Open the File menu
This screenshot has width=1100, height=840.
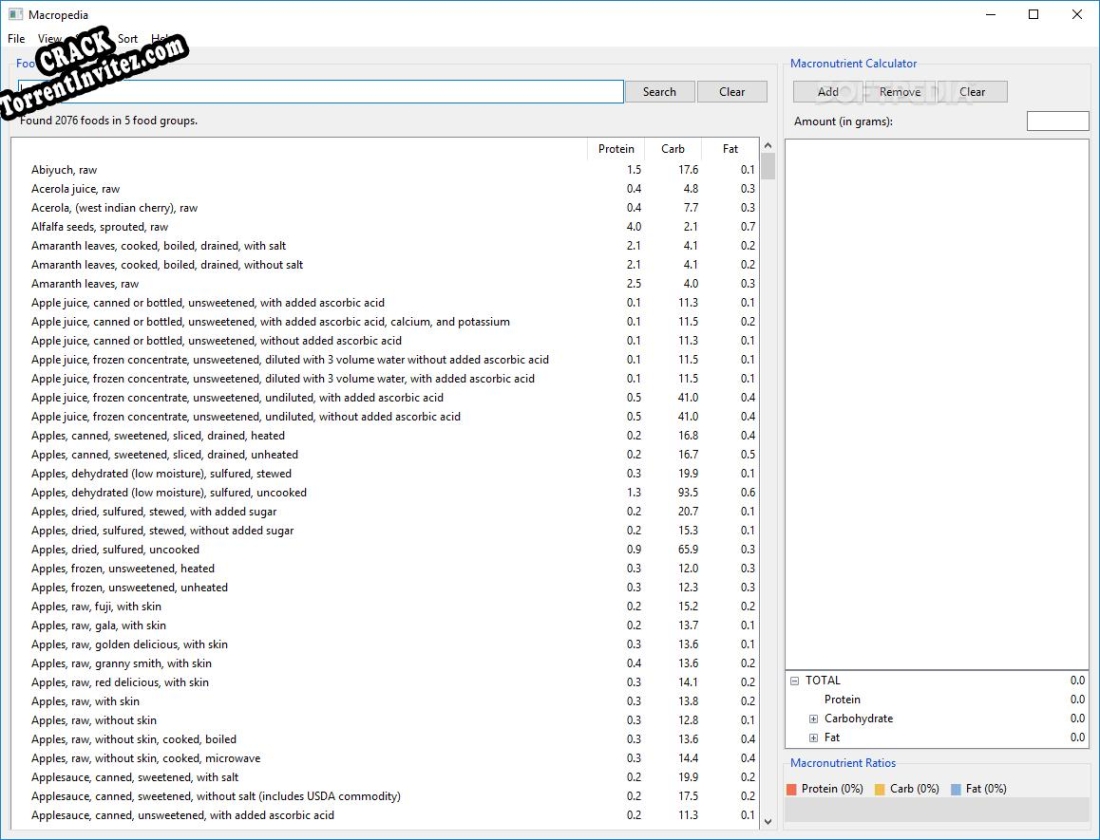(x=16, y=38)
